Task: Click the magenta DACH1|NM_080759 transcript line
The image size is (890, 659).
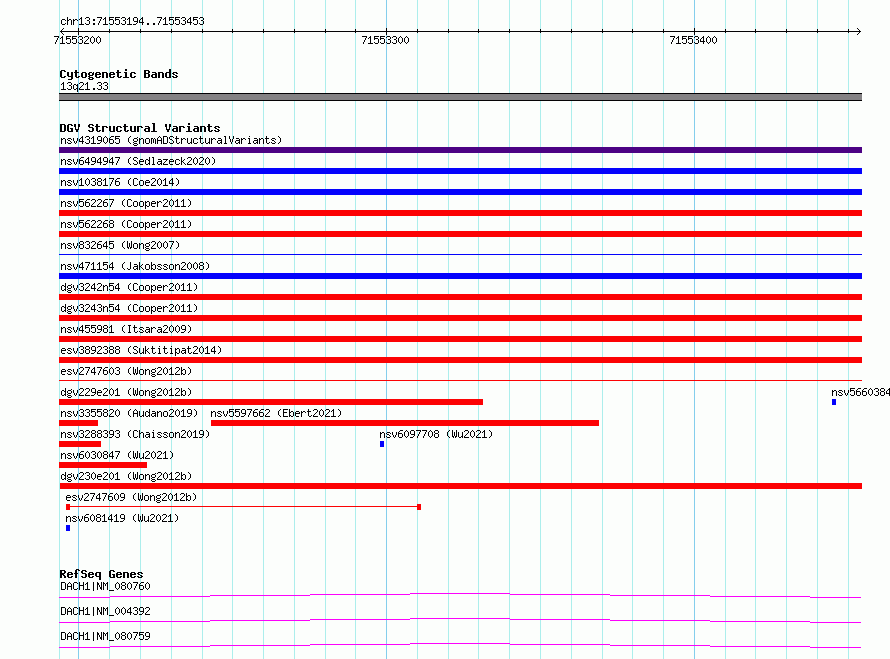Action: [460, 645]
